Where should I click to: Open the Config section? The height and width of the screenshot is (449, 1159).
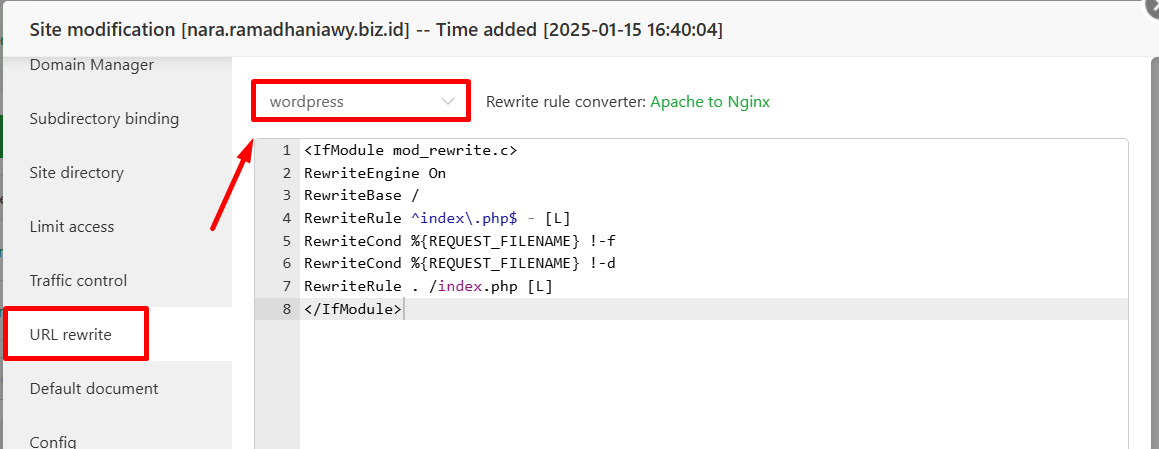52,442
